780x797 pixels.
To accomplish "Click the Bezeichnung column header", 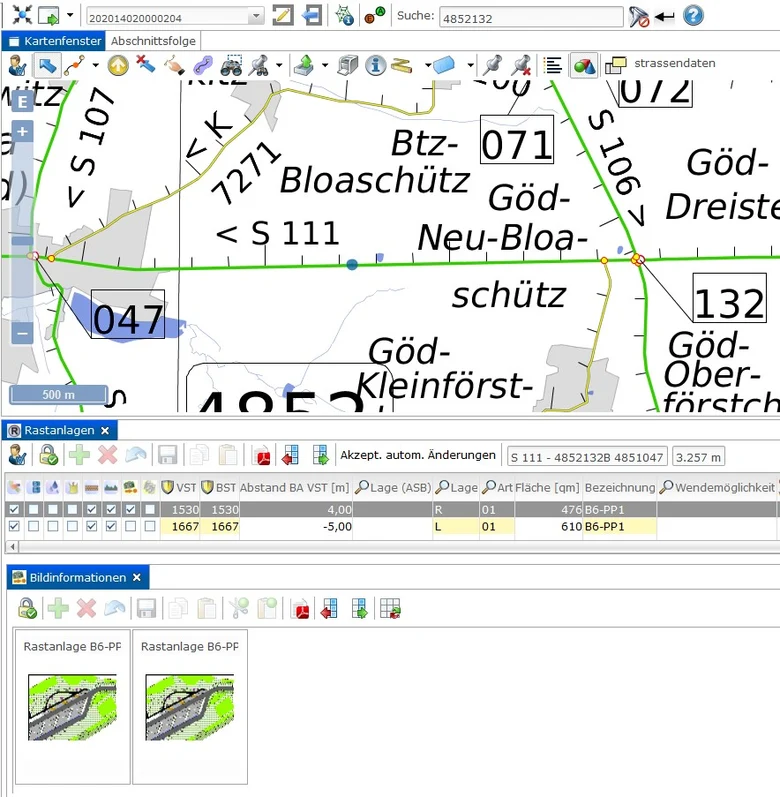I will 619,487.
